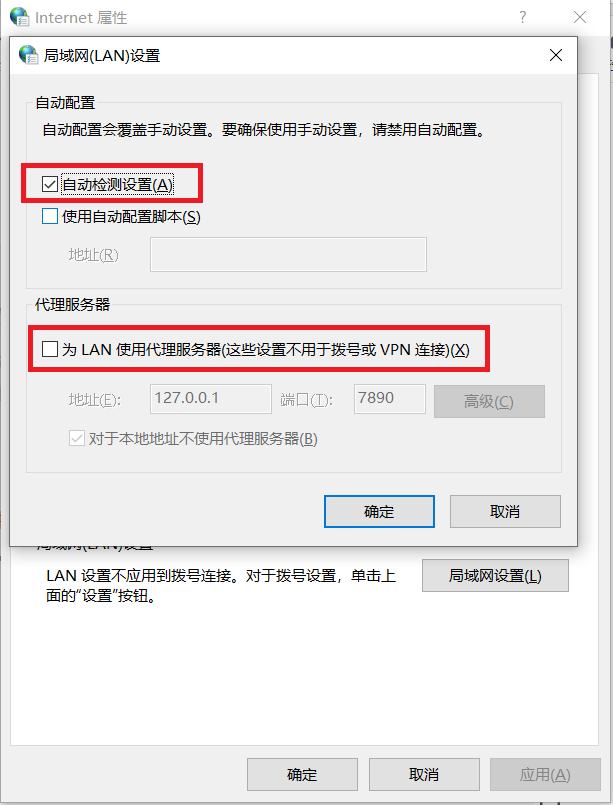Click the script 地址(R) input field
The height and width of the screenshot is (805, 613).
[x=288, y=254]
